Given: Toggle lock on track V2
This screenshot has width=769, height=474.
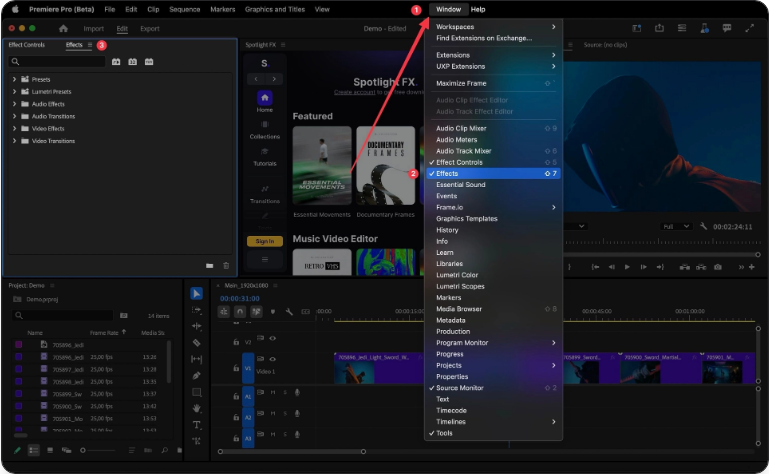Looking at the screenshot, I should pyautogui.click(x=235, y=341).
